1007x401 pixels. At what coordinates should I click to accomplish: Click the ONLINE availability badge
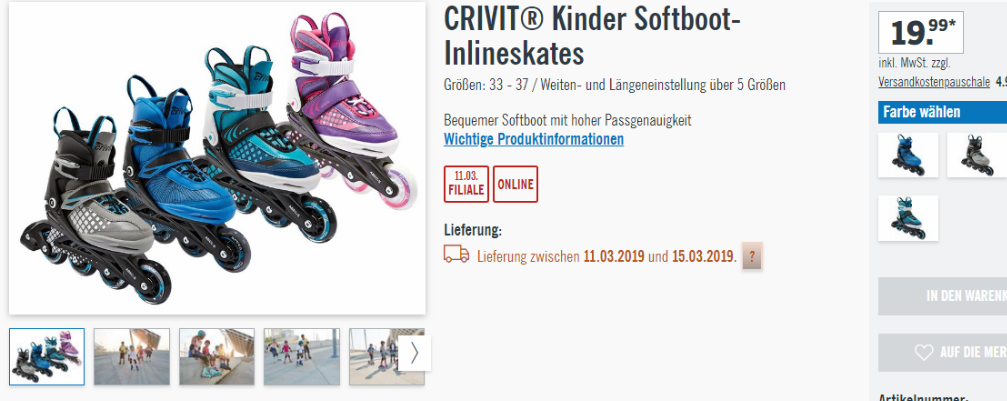pos(516,184)
